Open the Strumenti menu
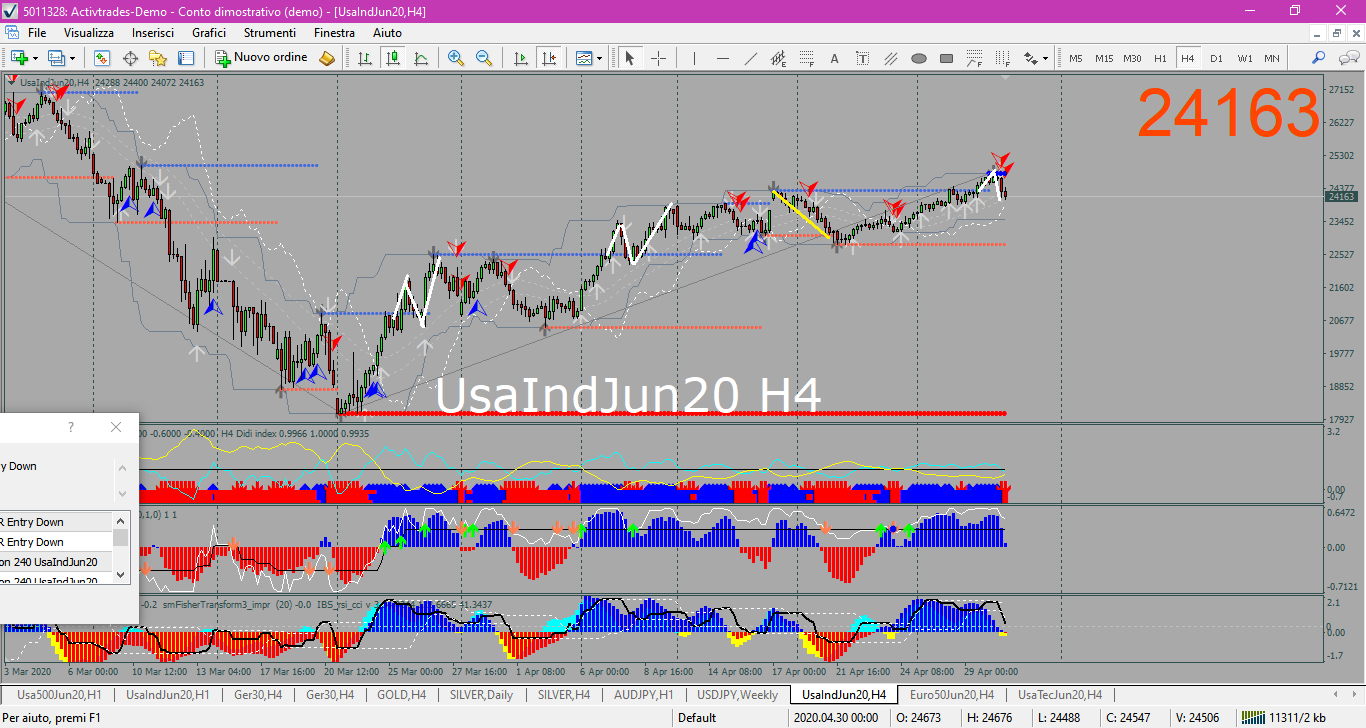Screen dimensions: 1366x728 (x=270, y=33)
